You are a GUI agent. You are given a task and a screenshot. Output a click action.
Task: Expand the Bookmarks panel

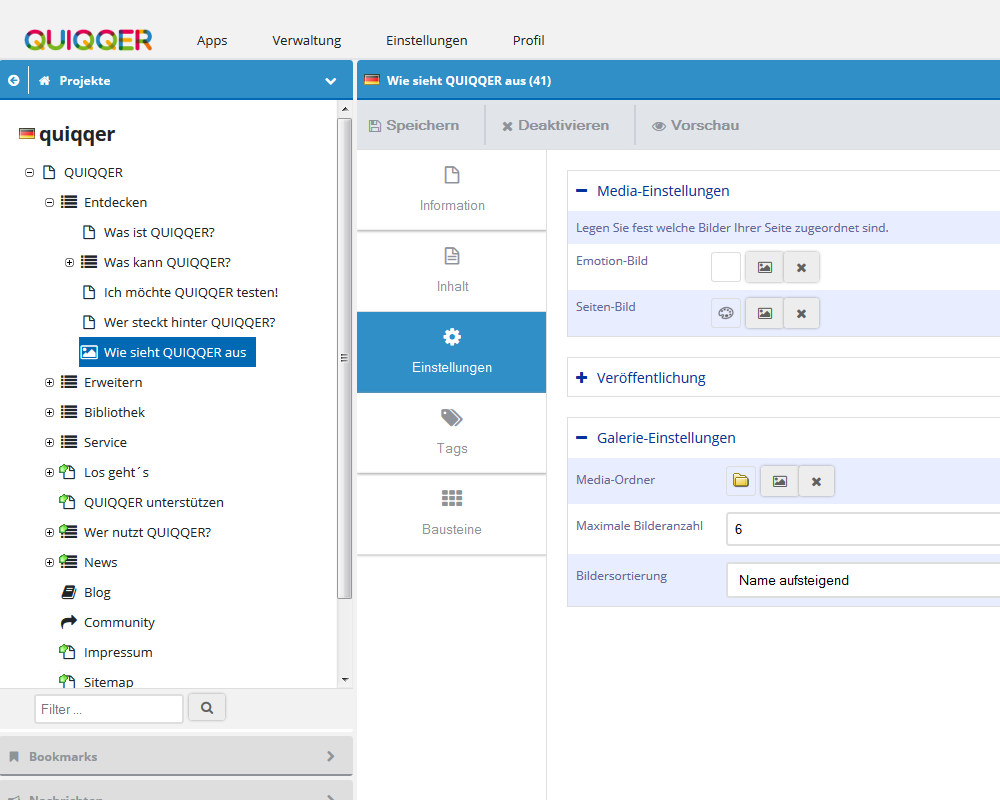(176, 756)
